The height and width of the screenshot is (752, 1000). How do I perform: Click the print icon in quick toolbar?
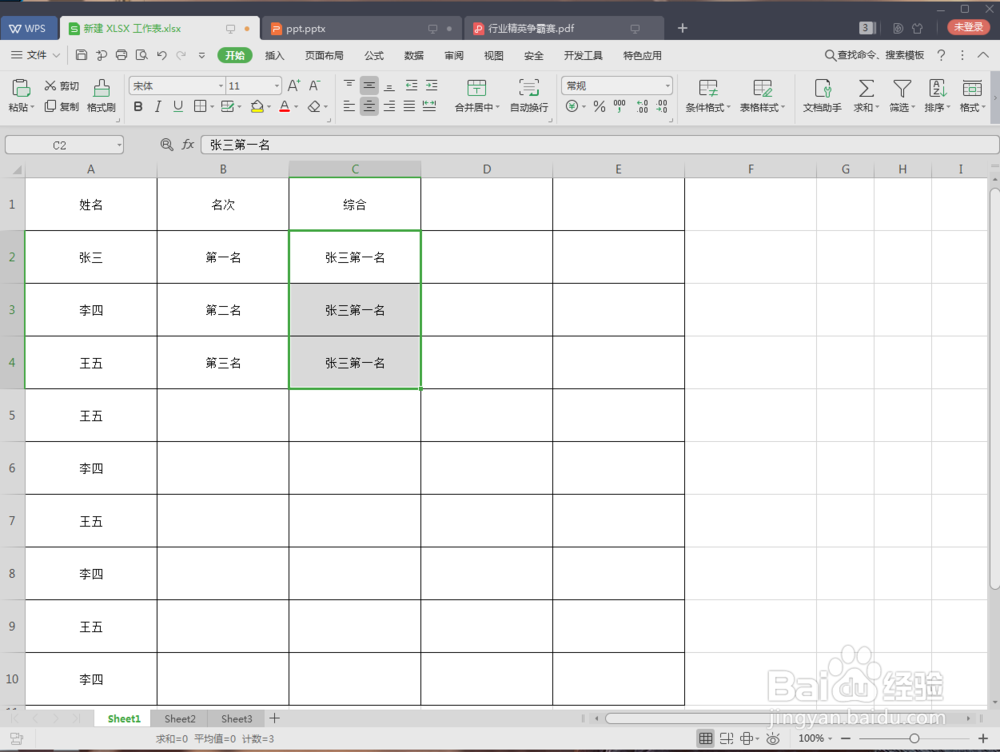click(121, 55)
